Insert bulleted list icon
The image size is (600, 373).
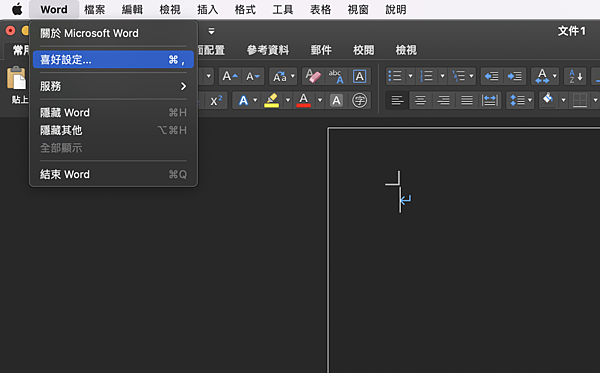click(x=395, y=76)
